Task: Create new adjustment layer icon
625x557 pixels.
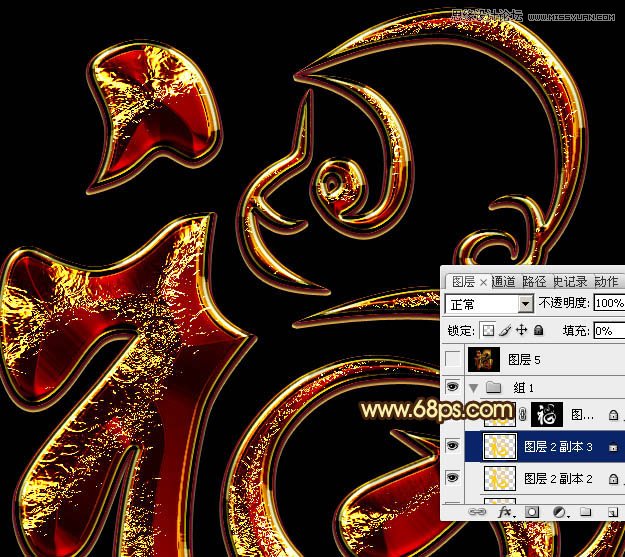Action: 560,512
